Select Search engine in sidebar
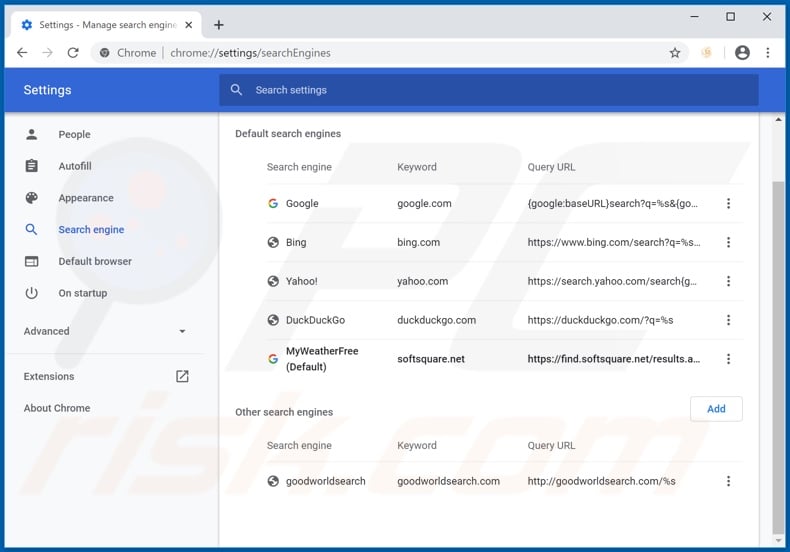Image resolution: width=790 pixels, height=552 pixels. [x=91, y=230]
